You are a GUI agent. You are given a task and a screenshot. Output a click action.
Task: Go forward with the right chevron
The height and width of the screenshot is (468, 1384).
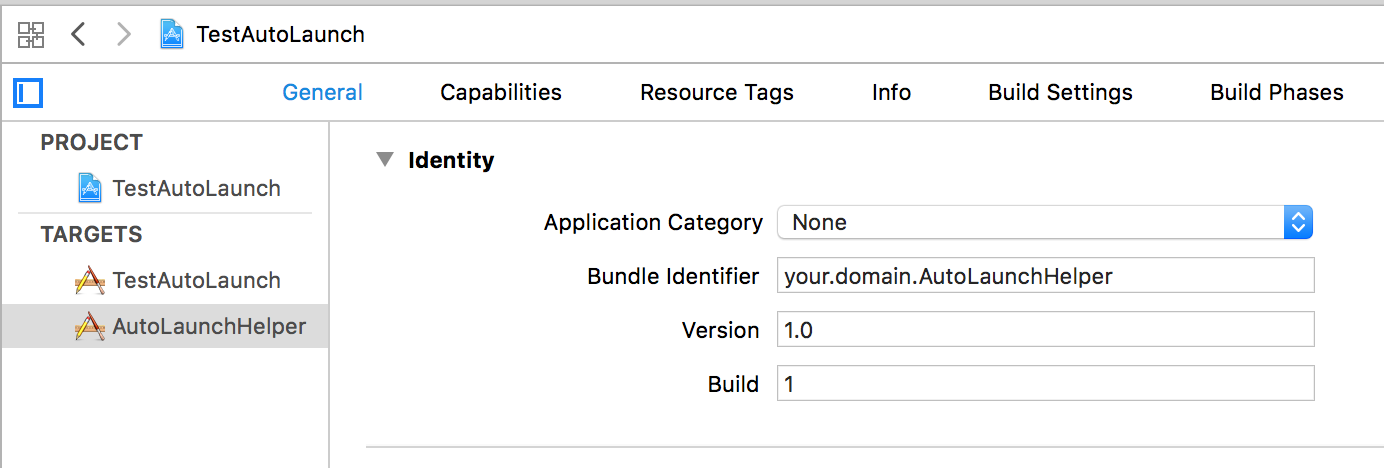124,35
